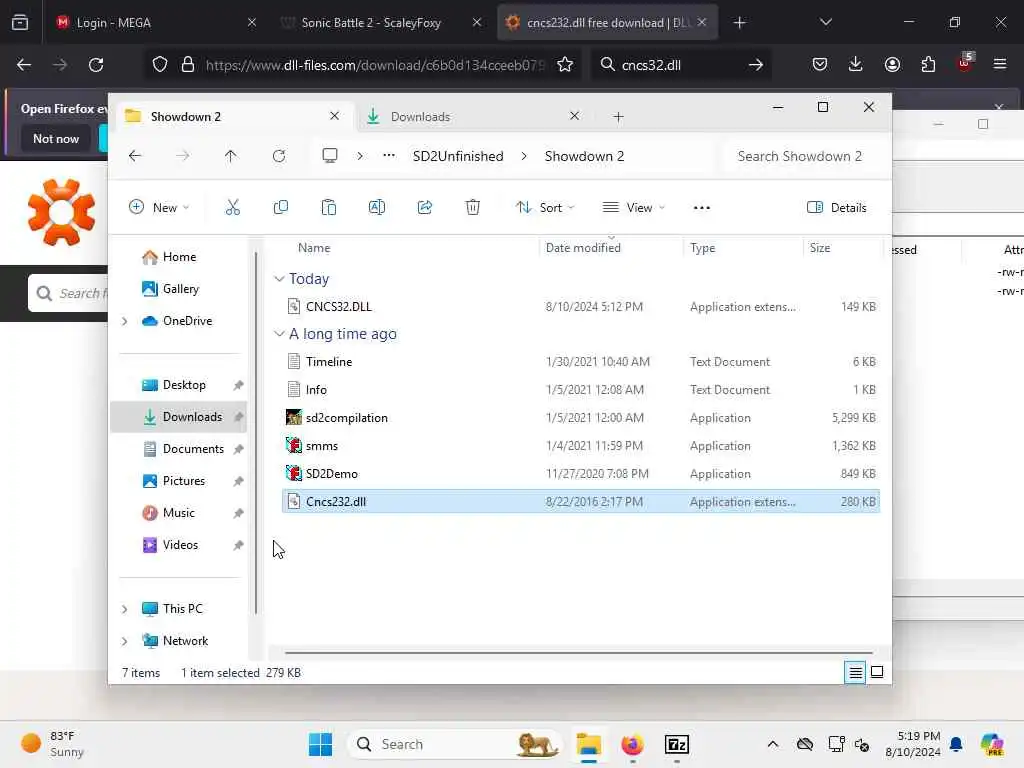Image resolution: width=1024 pixels, height=768 pixels.
Task: Switch to the Login - MEGA browser tab
Action: tap(155, 23)
